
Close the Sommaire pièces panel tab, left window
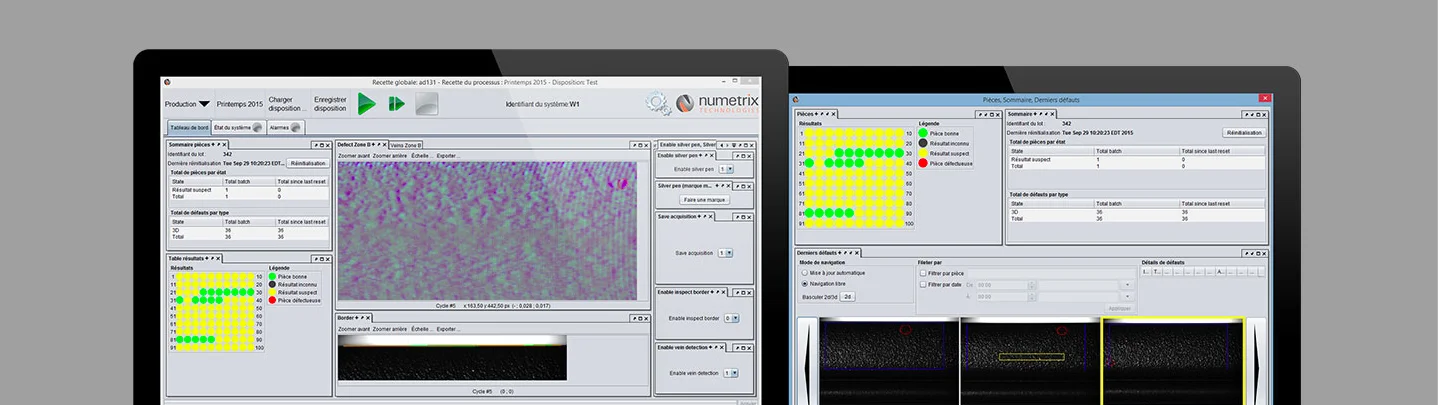coord(224,145)
